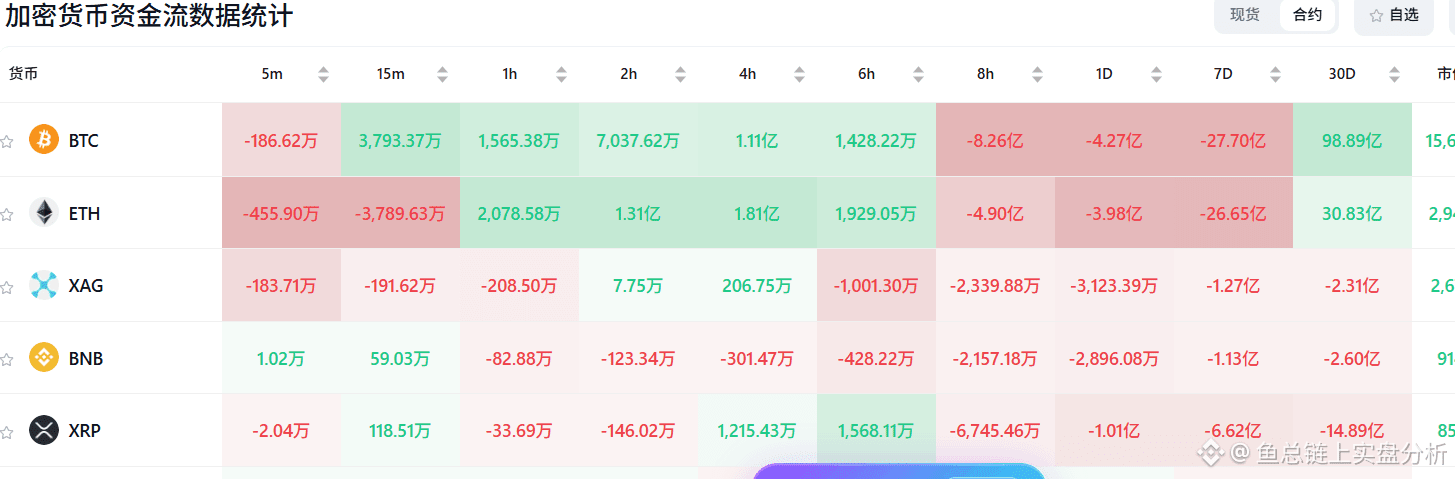Star the XAG row
This screenshot has height=479, width=1455.
click(x=7, y=287)
